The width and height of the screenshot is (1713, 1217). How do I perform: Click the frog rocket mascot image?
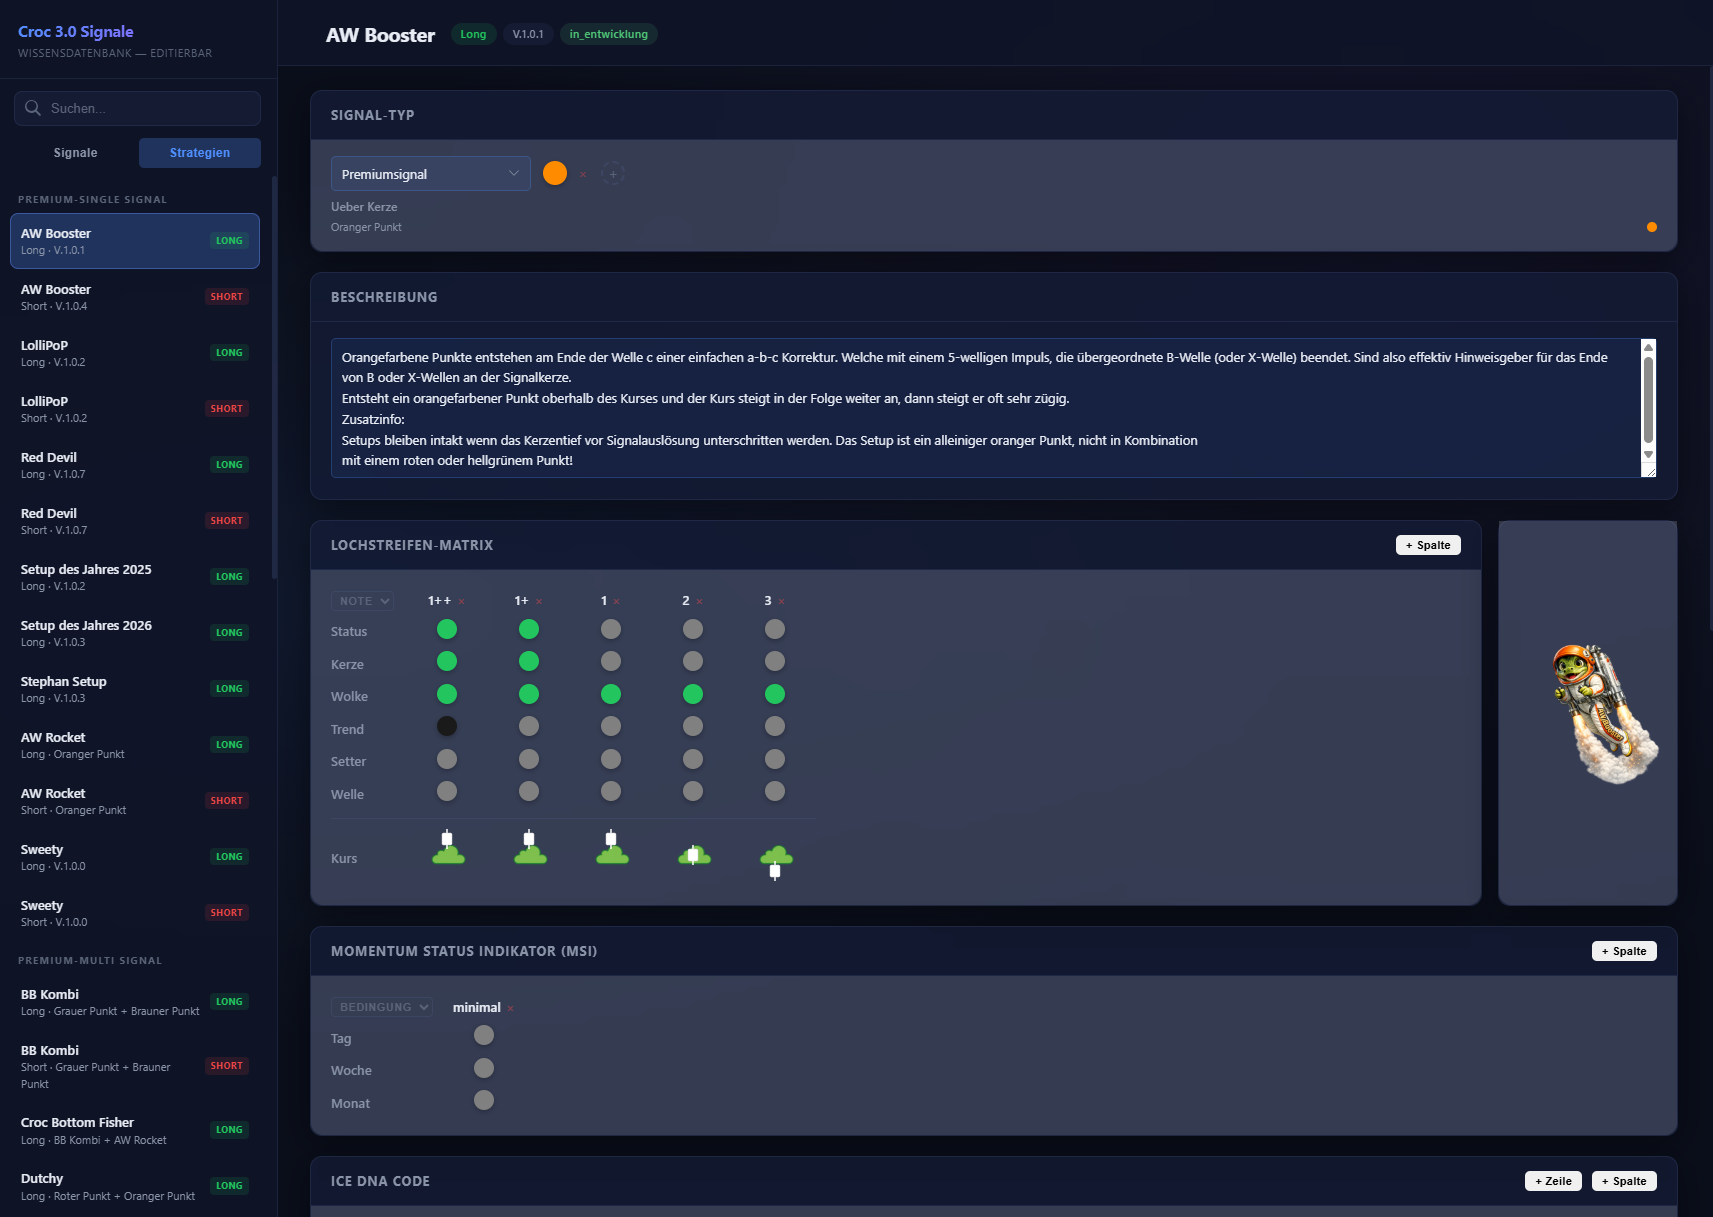[1602, 713]
